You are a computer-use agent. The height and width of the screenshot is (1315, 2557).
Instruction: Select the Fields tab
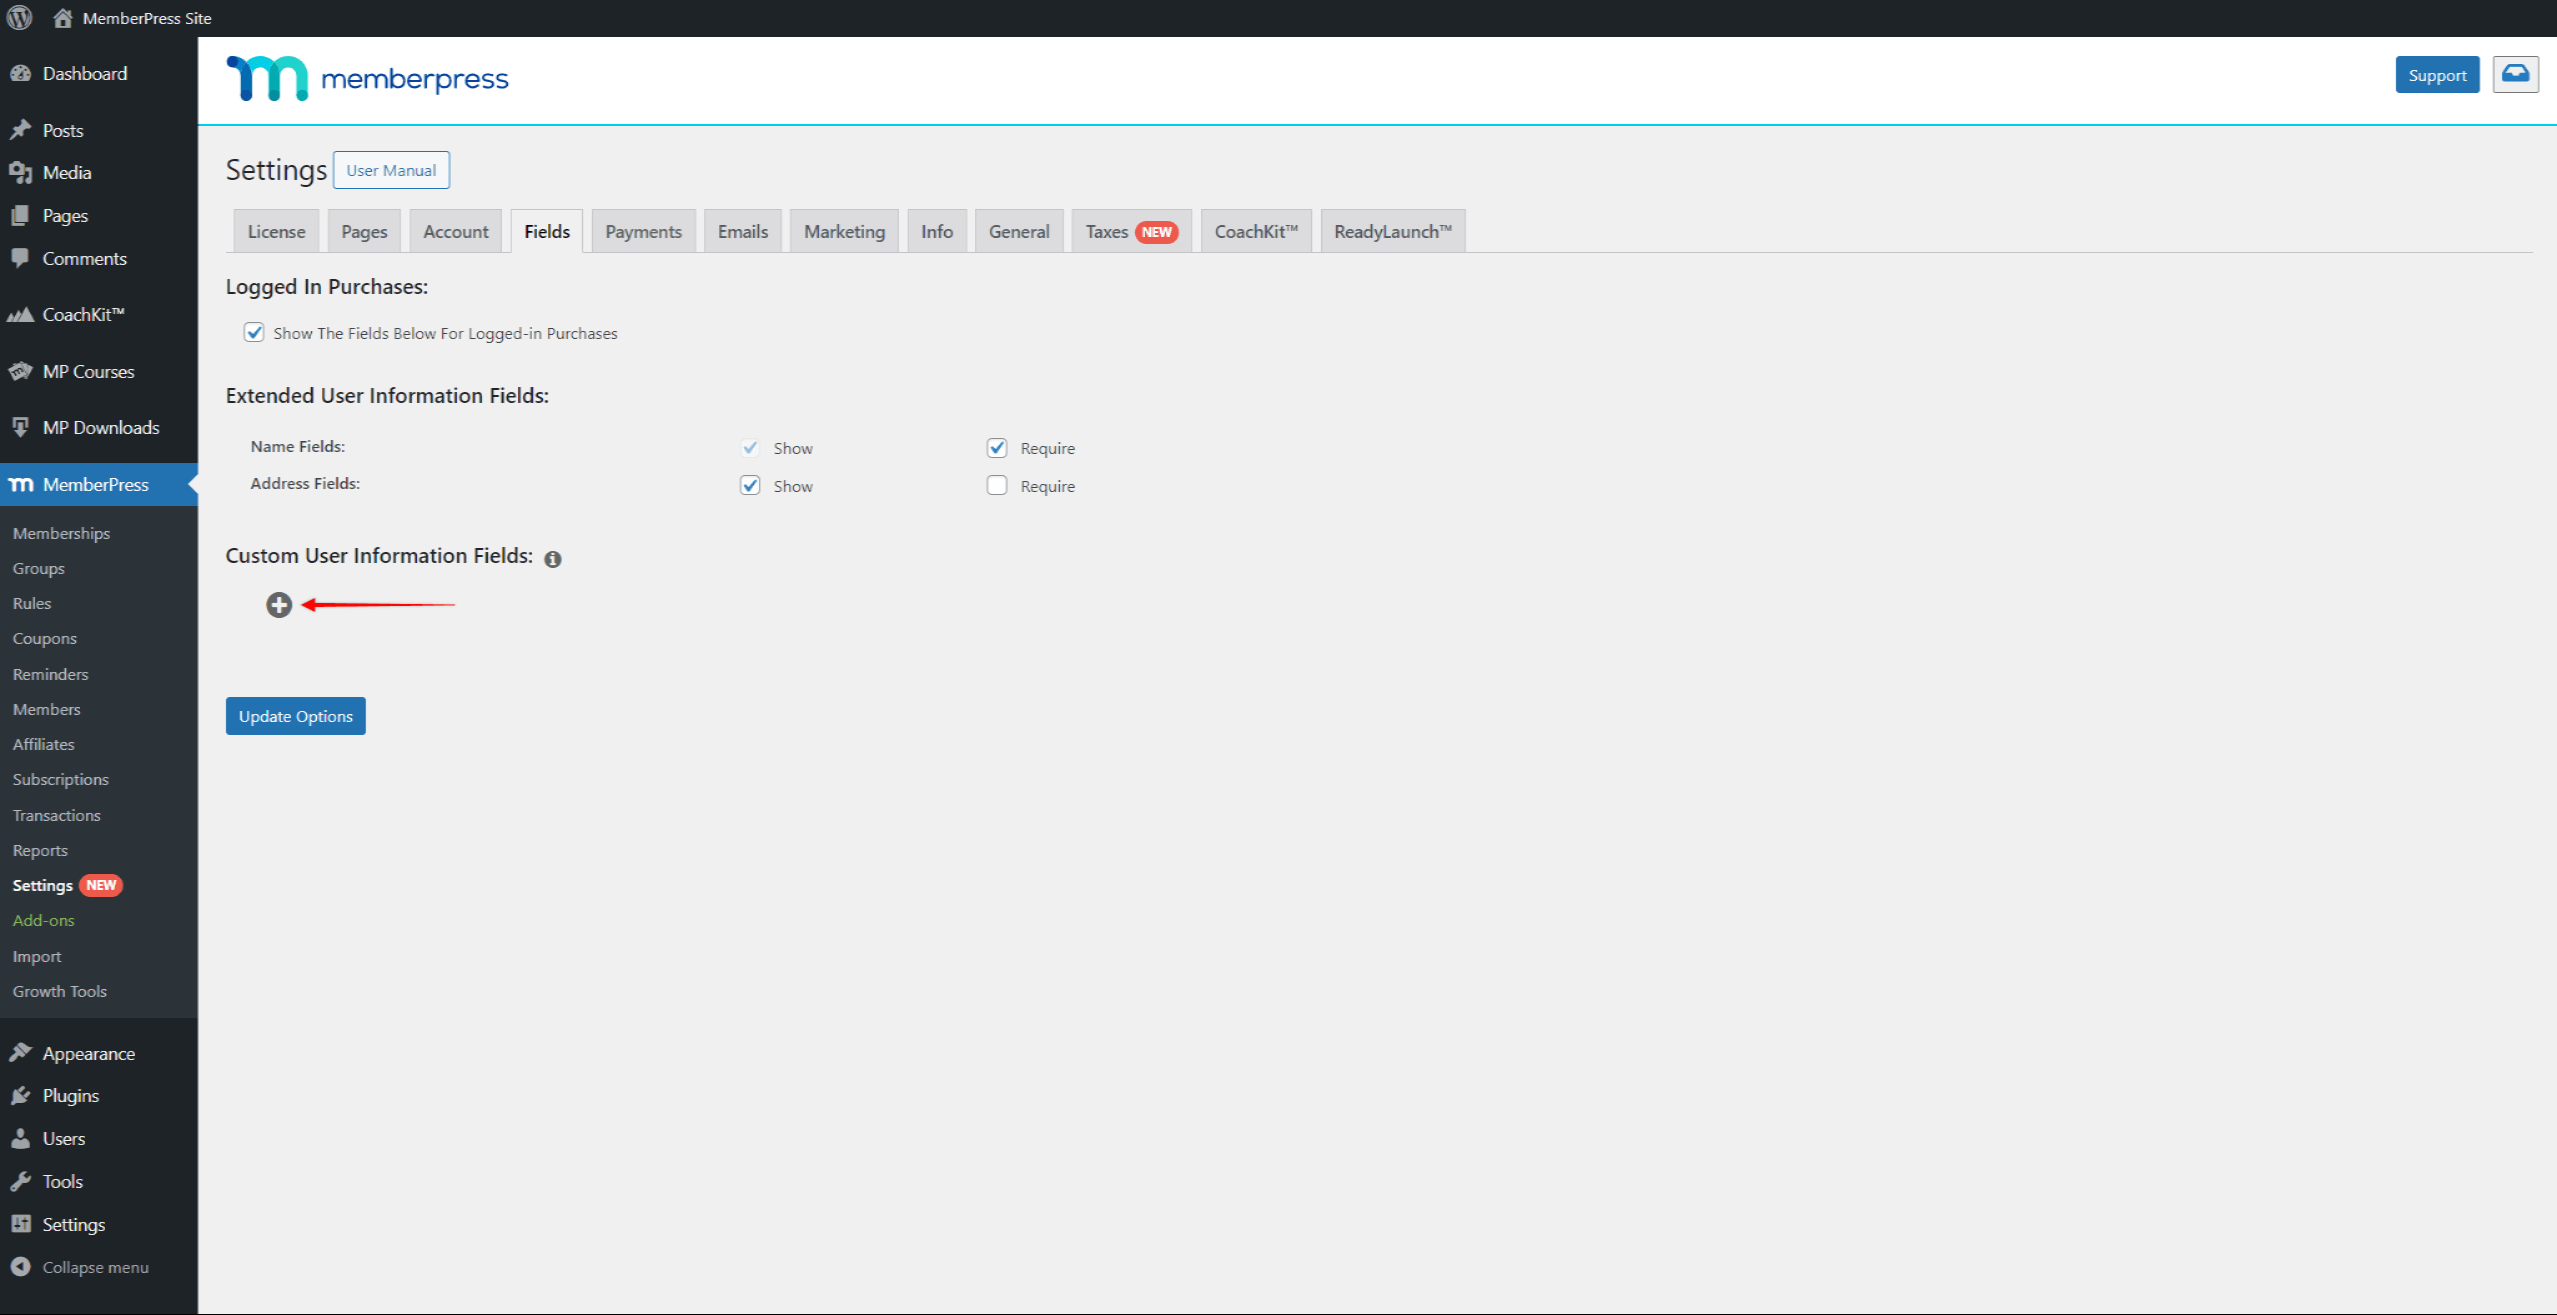(x=547, y=231)
